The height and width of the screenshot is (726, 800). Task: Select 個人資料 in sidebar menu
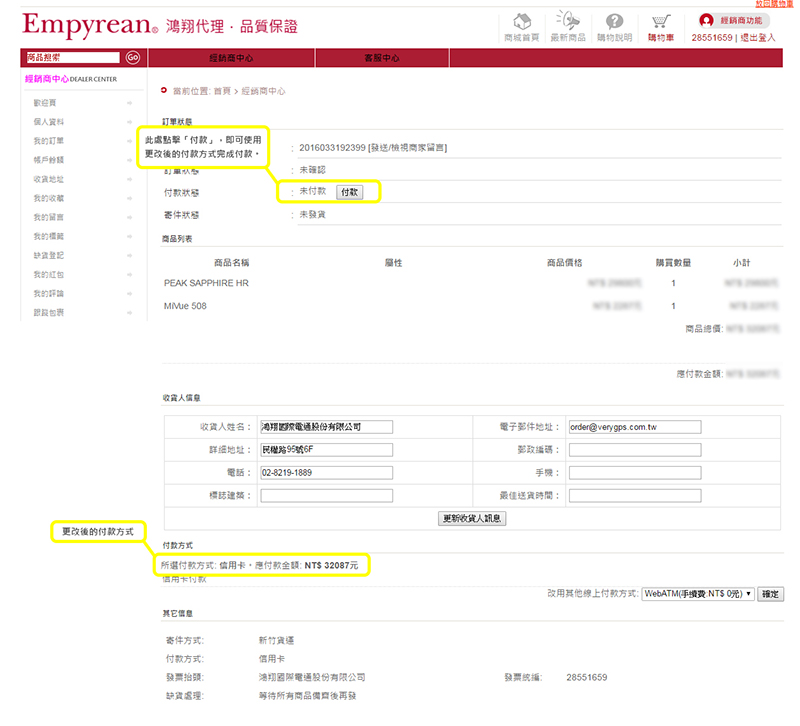click(x=49, y=122)
